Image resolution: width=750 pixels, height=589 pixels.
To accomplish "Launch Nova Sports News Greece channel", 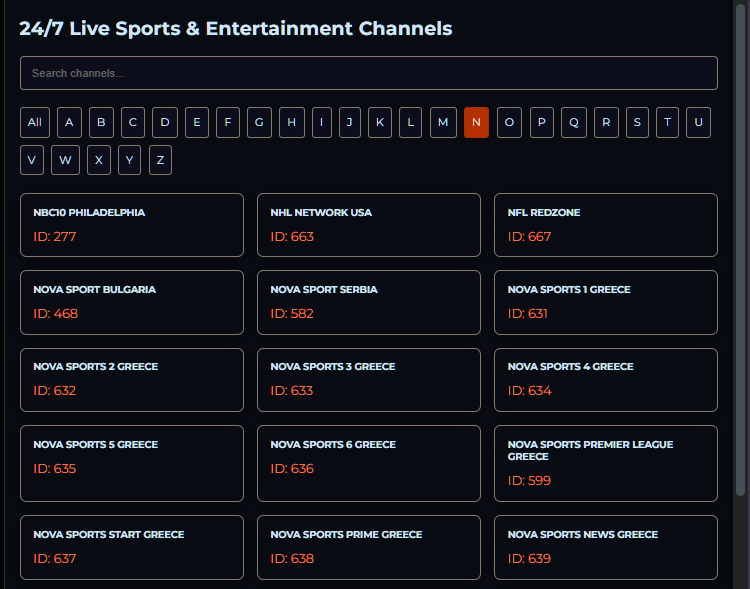I will 605,547.
